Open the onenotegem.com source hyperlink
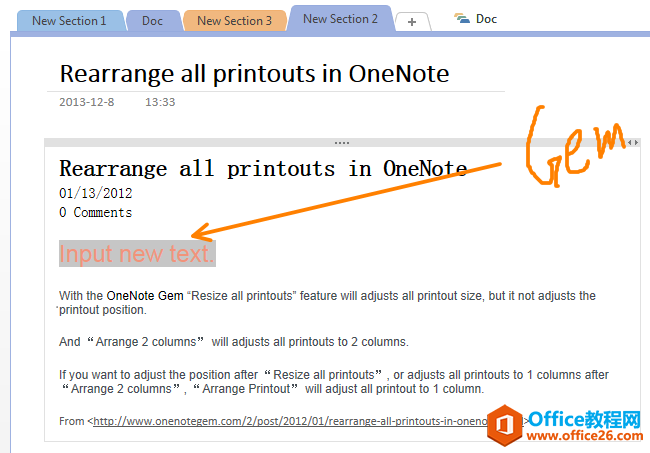 pos(290,421)
